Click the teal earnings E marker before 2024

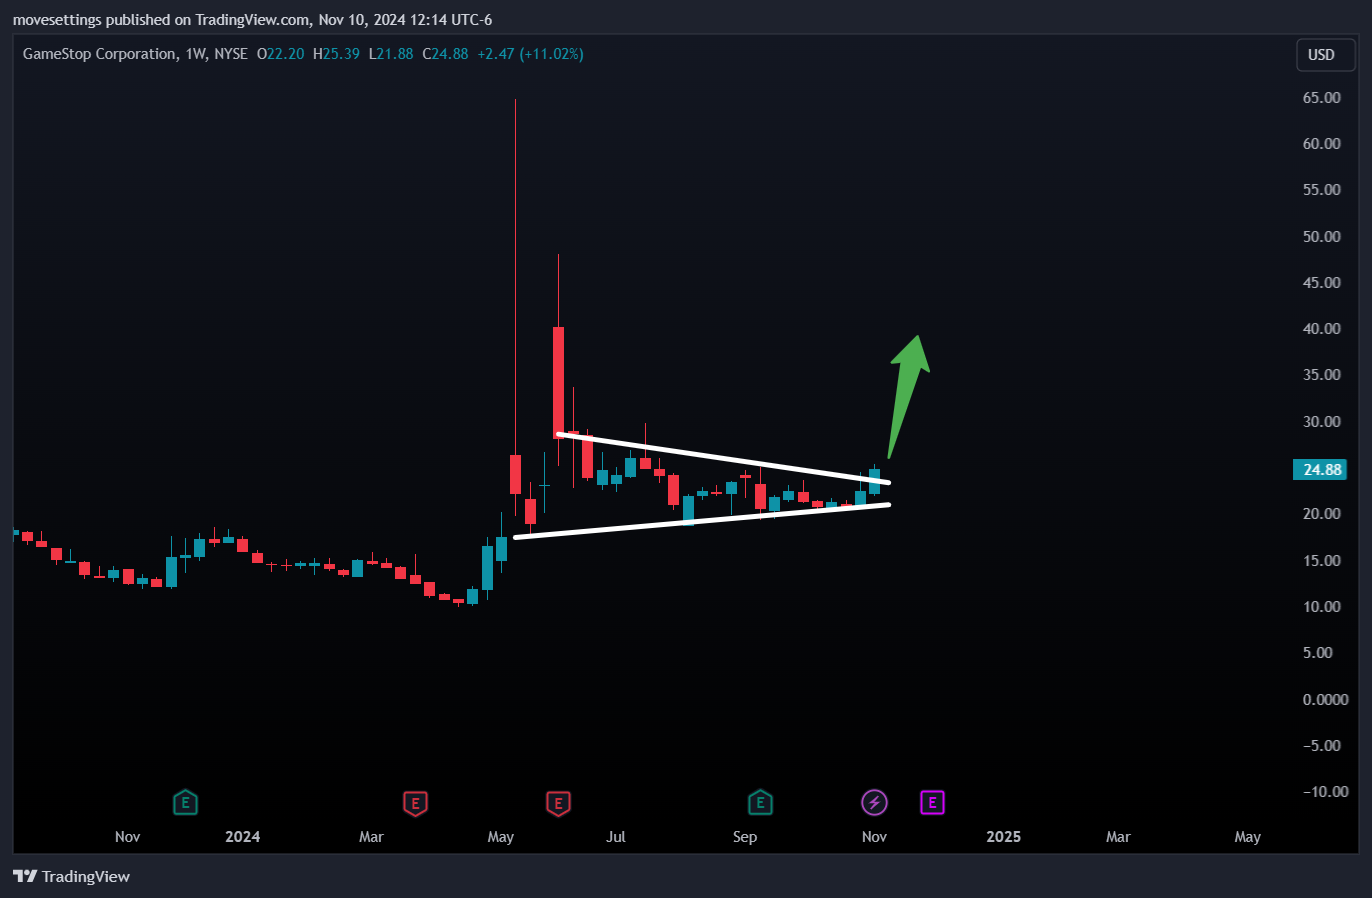coord(185,802)
